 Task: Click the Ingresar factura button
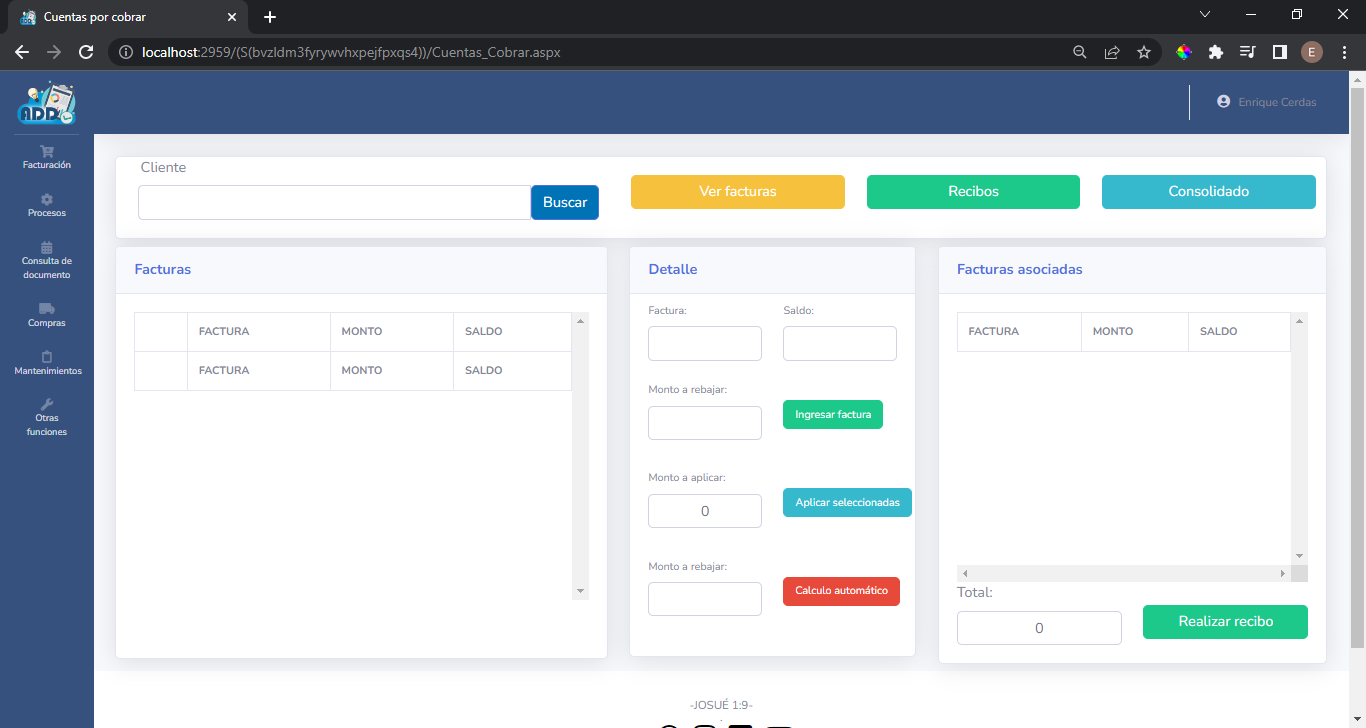[832, 414]
